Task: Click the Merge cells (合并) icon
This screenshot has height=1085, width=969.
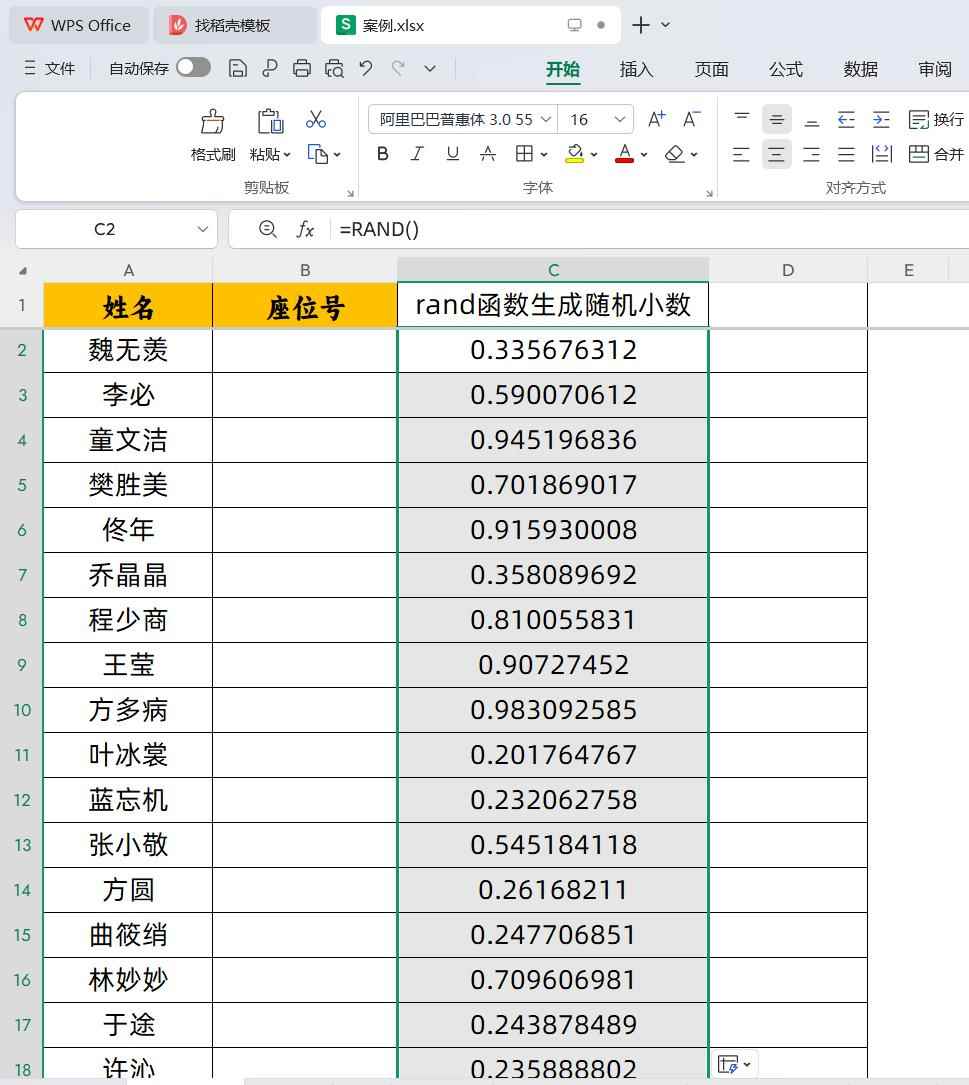Action: point(918,154)
